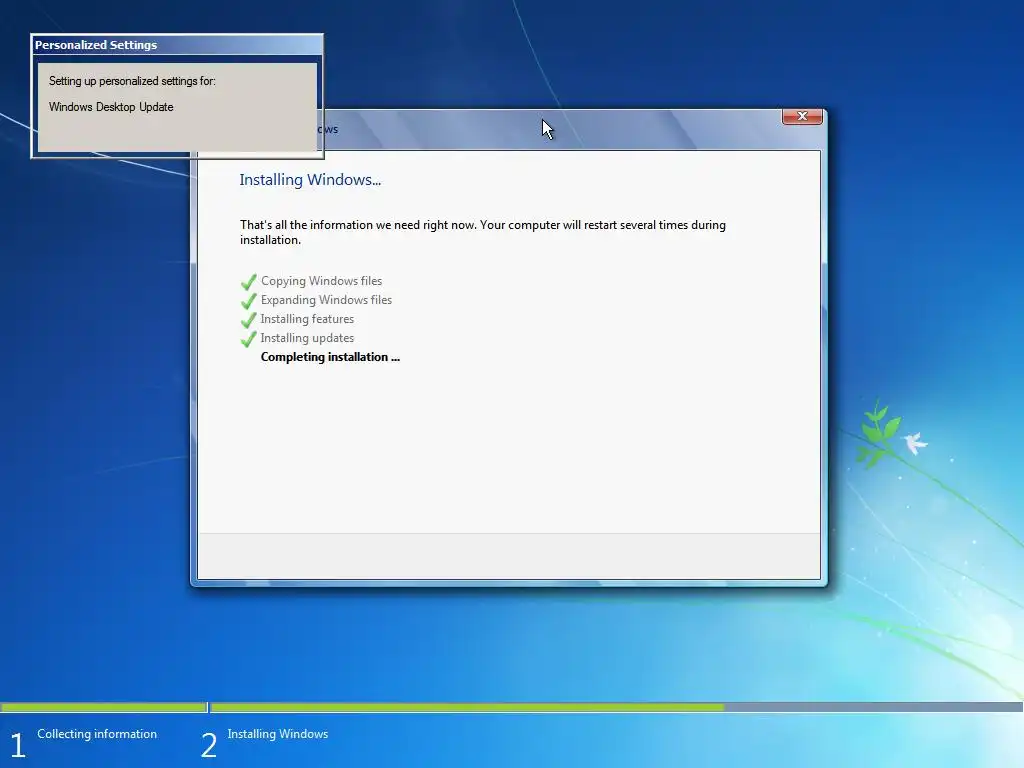Click the Installing Windows progress bar segment
This screenshot has width=1024, height=768.
pos(616,707)
